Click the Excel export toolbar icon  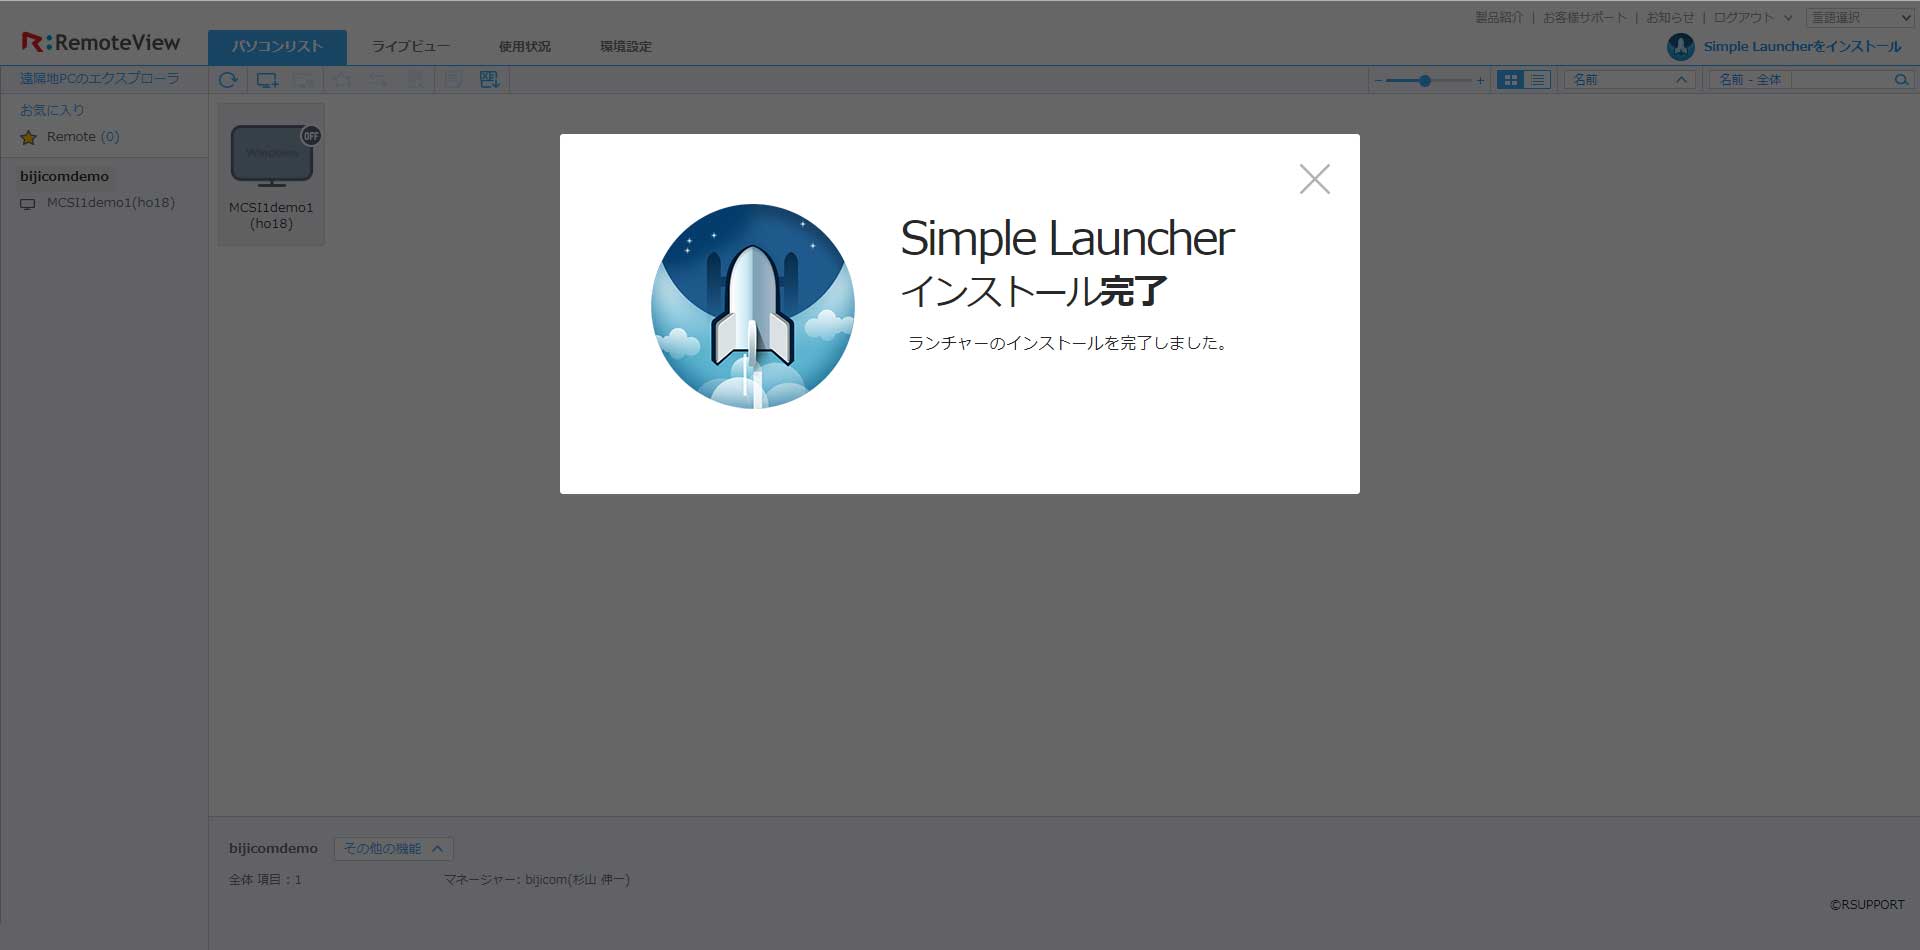click(489, 80)
